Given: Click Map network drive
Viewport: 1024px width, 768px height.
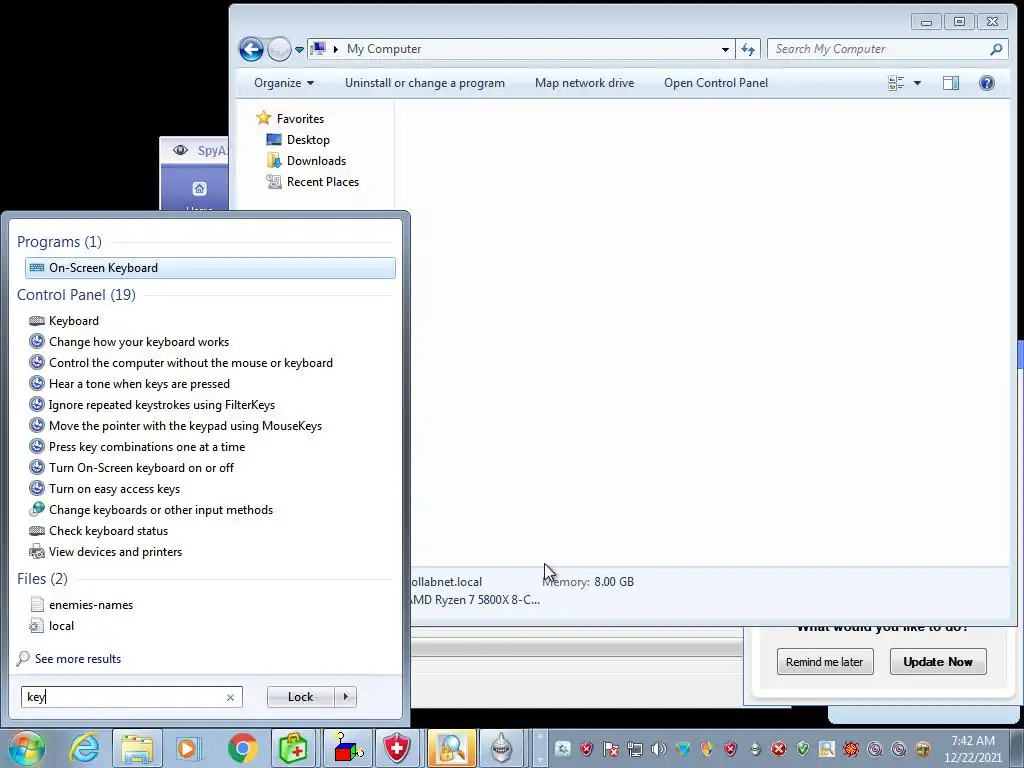Looking at the screenshot, I should pyautogui.click(x=584, y=83).
